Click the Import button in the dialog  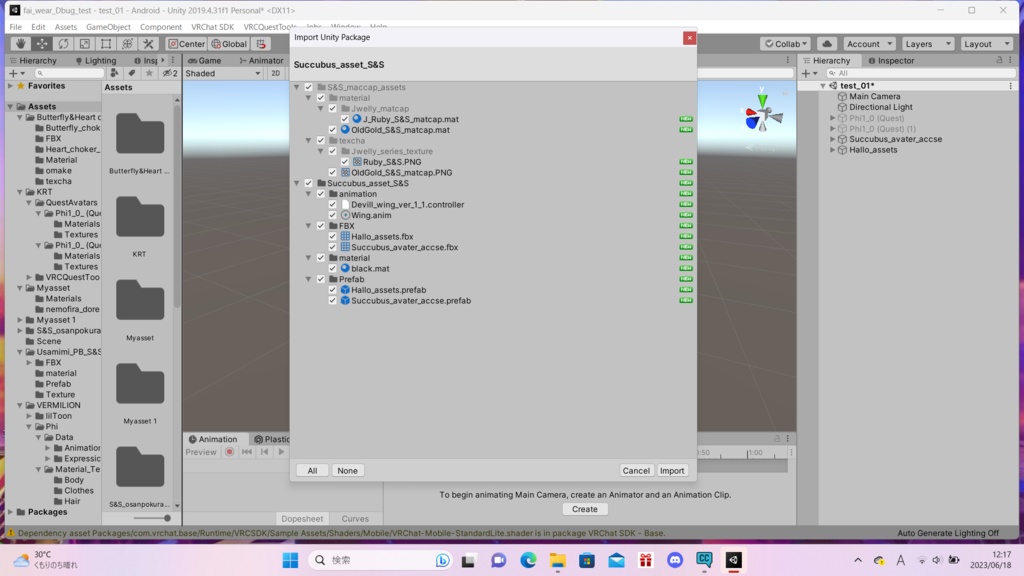click(x=672, y=470)
